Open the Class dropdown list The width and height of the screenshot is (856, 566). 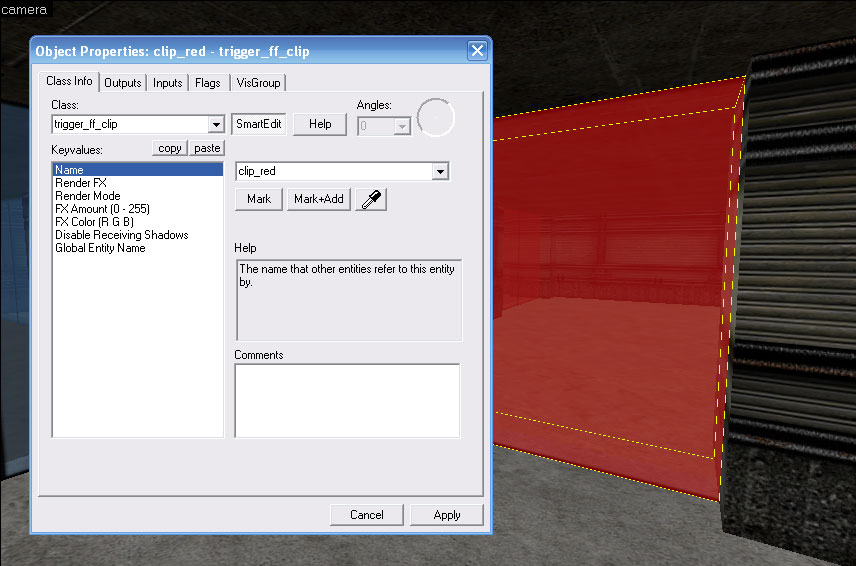[216, 125]
